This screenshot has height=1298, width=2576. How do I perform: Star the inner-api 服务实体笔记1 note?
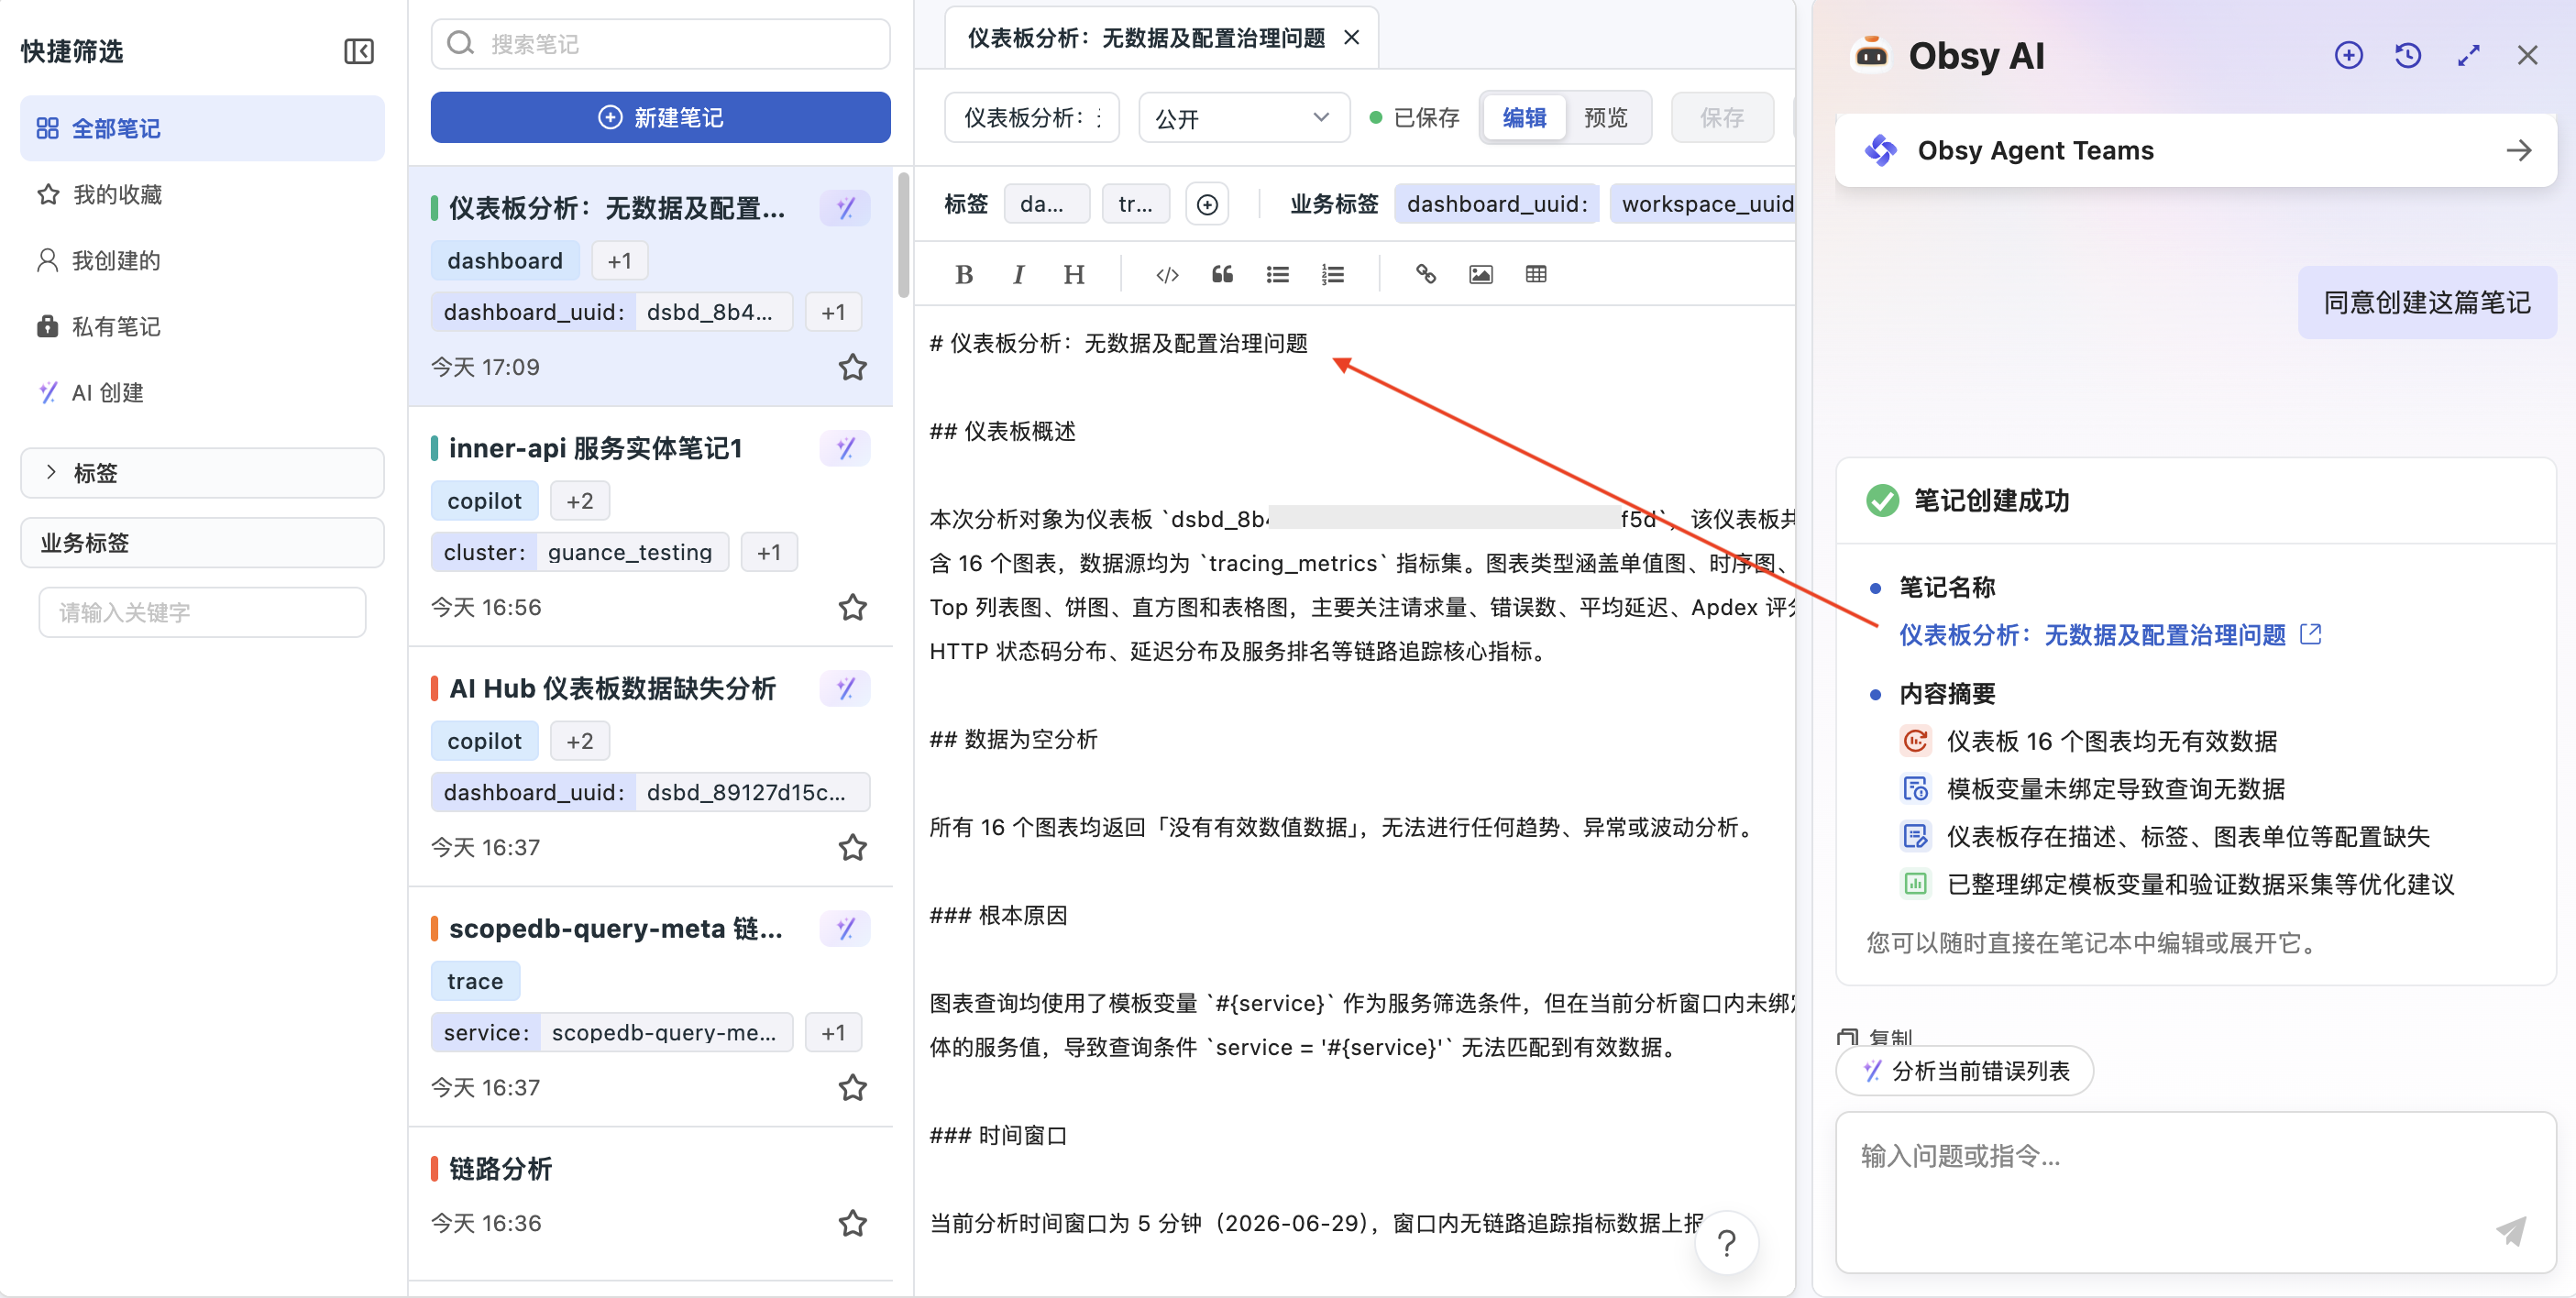point(852,607)
